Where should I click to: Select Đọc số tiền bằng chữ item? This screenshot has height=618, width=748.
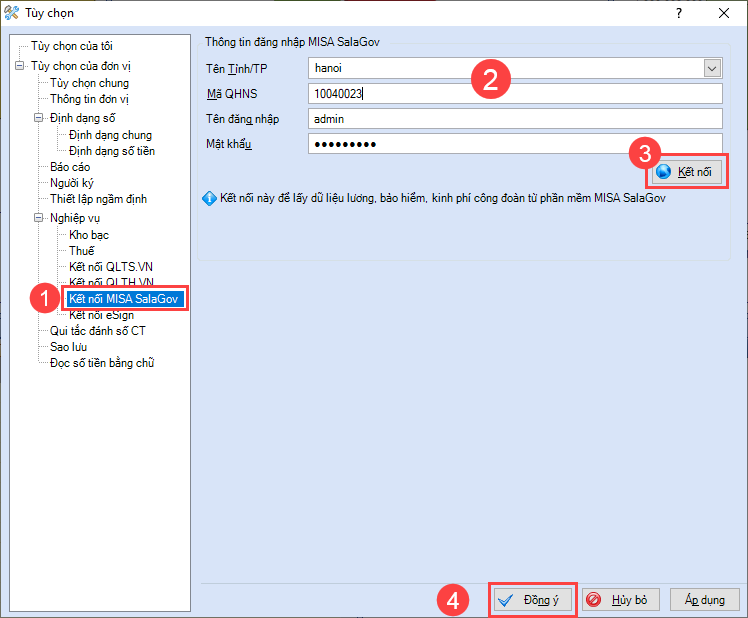coord(102,363)
